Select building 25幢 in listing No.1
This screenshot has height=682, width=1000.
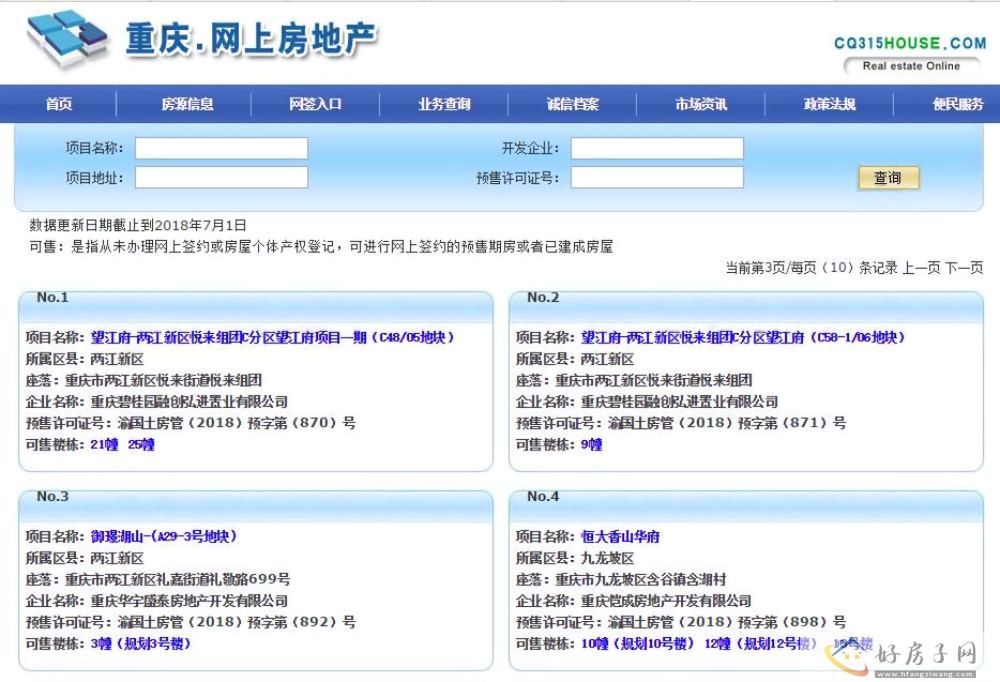[141, 445]
